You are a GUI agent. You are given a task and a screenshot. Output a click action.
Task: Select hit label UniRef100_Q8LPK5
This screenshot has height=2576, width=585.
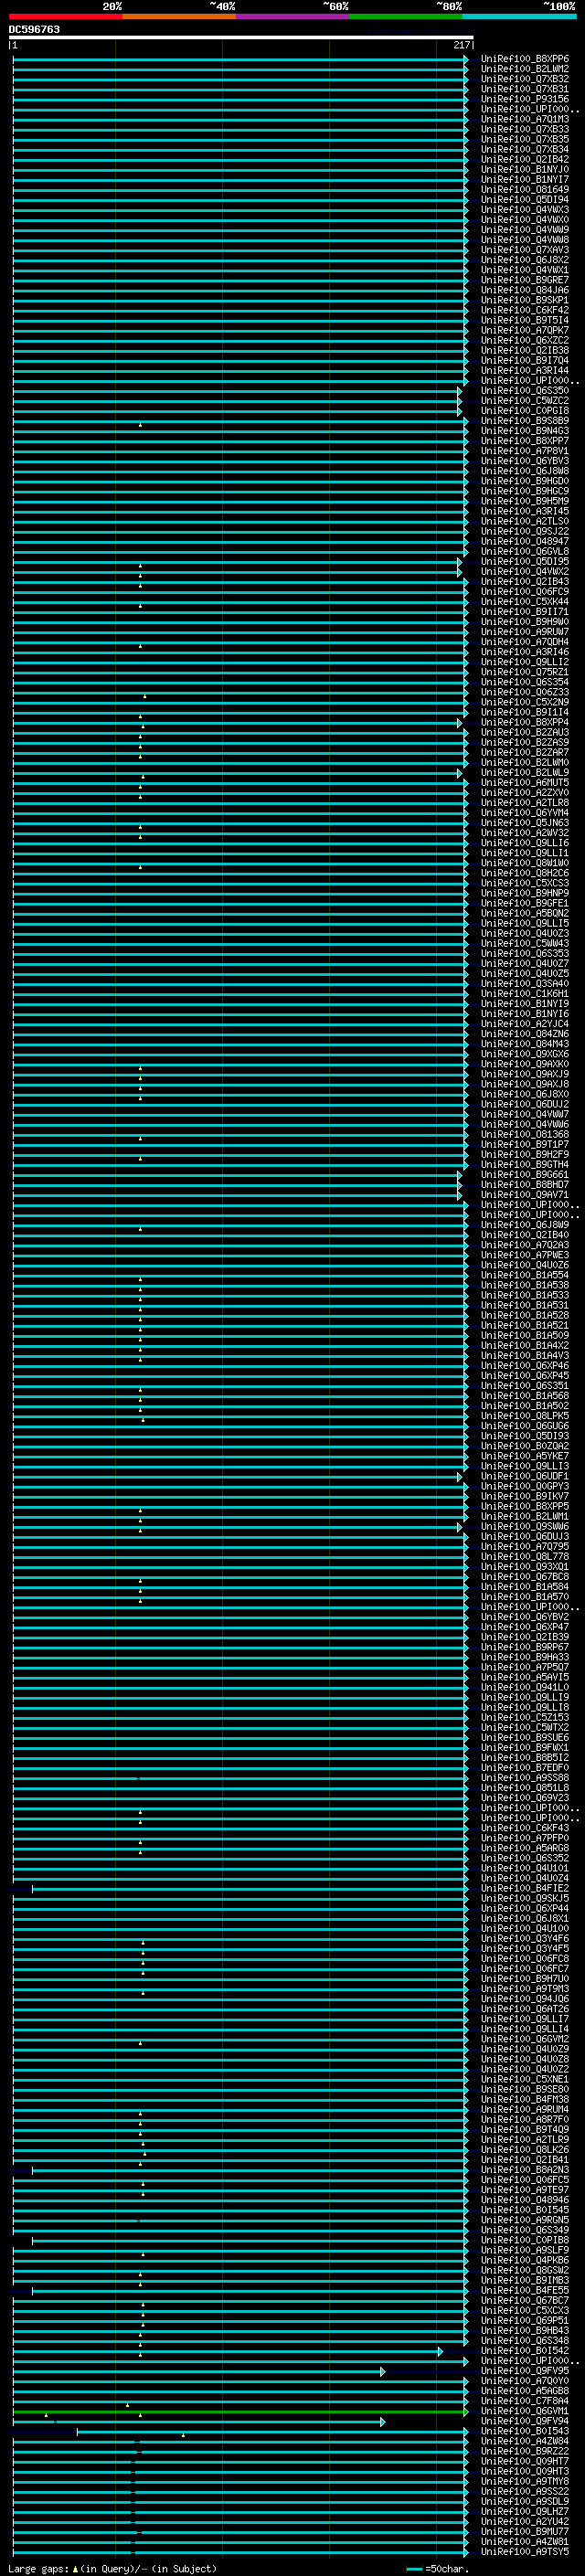pyautogui.click(x=524, y=1416)
